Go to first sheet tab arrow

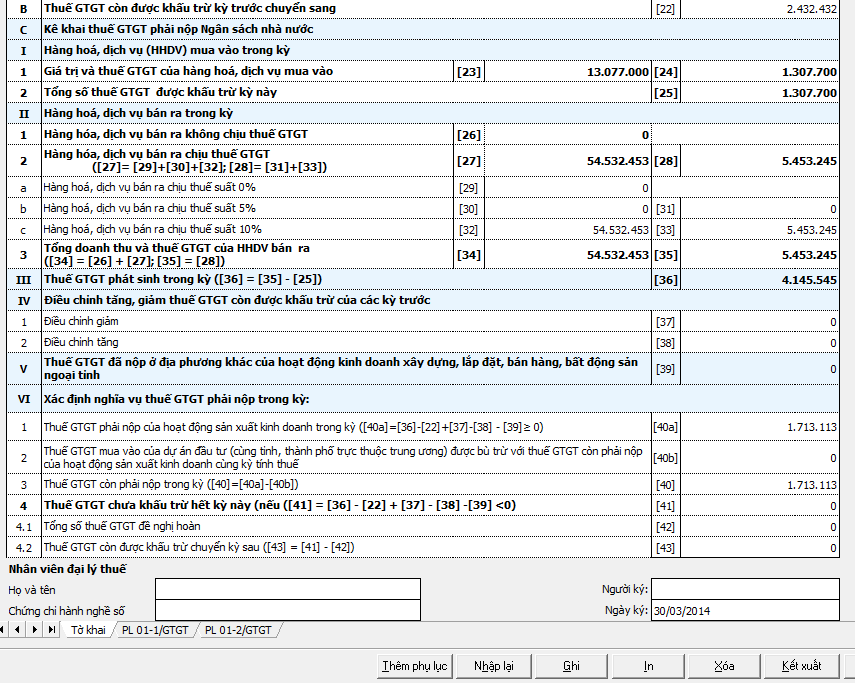(x=3, y=630)
